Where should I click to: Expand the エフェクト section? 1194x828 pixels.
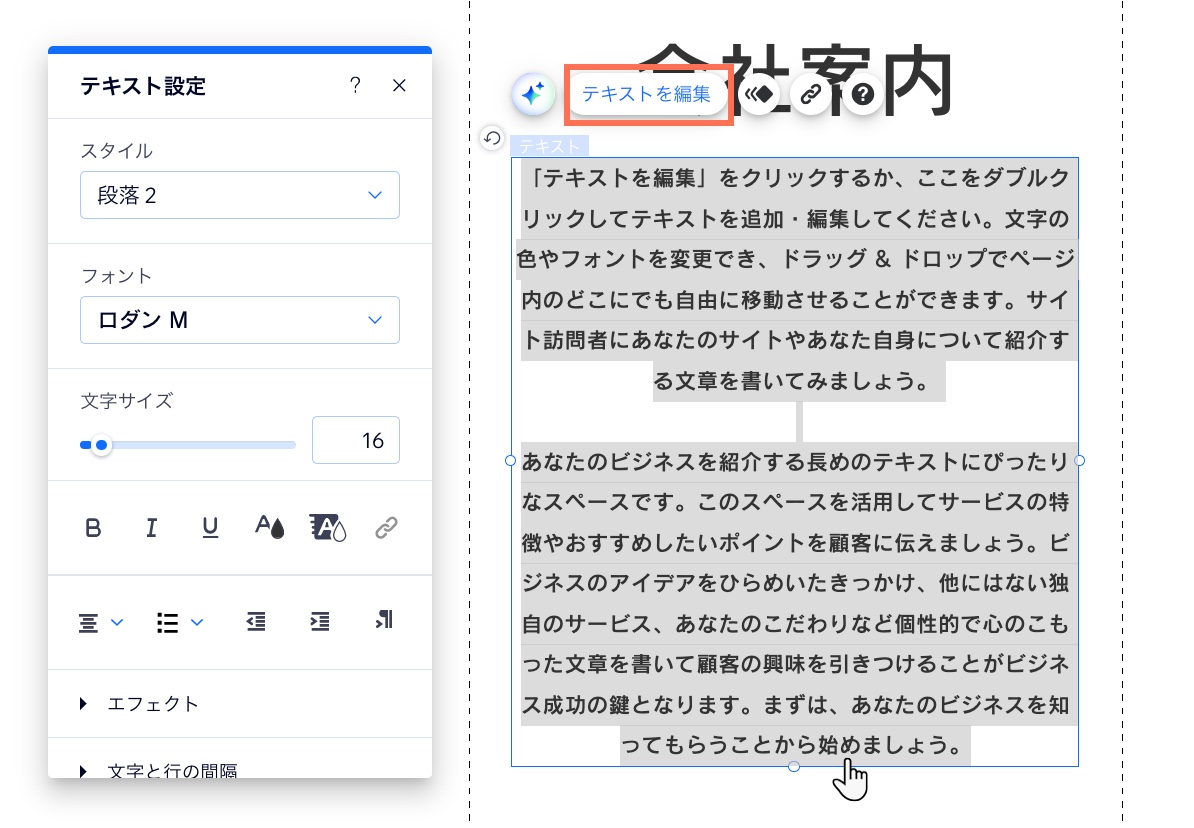click(140, 704)
